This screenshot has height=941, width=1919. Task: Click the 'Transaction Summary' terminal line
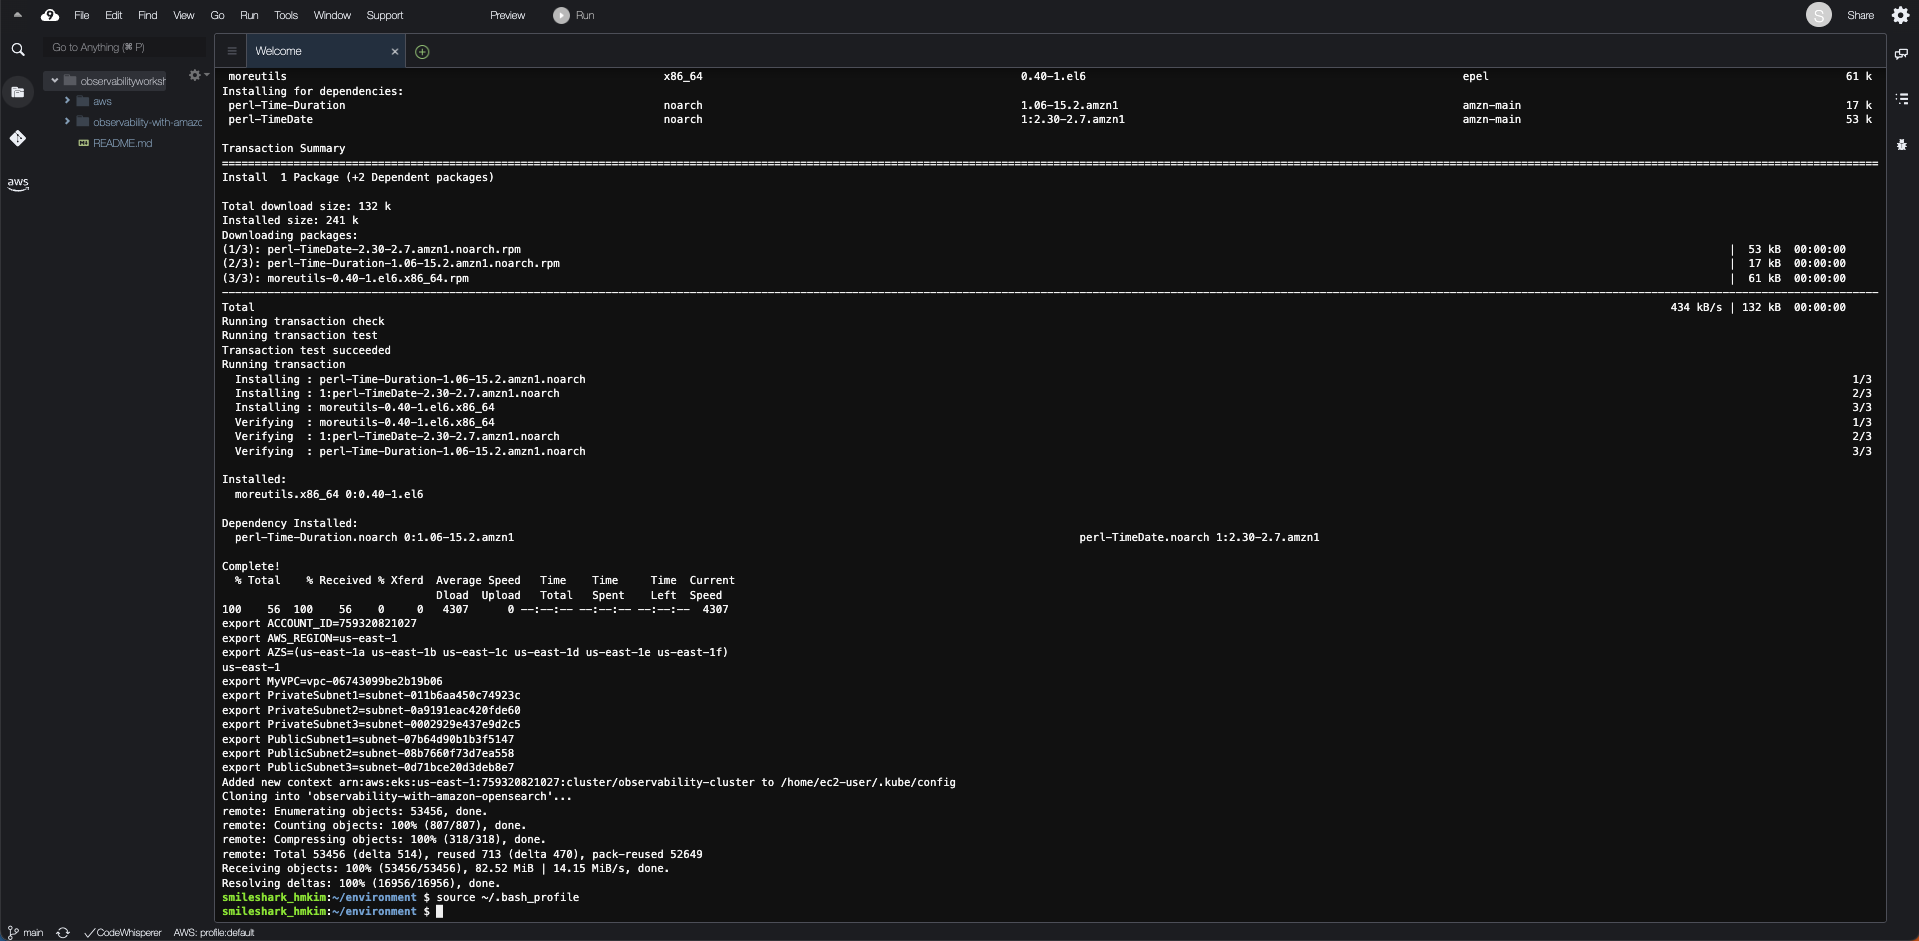(x=284, y=149)
